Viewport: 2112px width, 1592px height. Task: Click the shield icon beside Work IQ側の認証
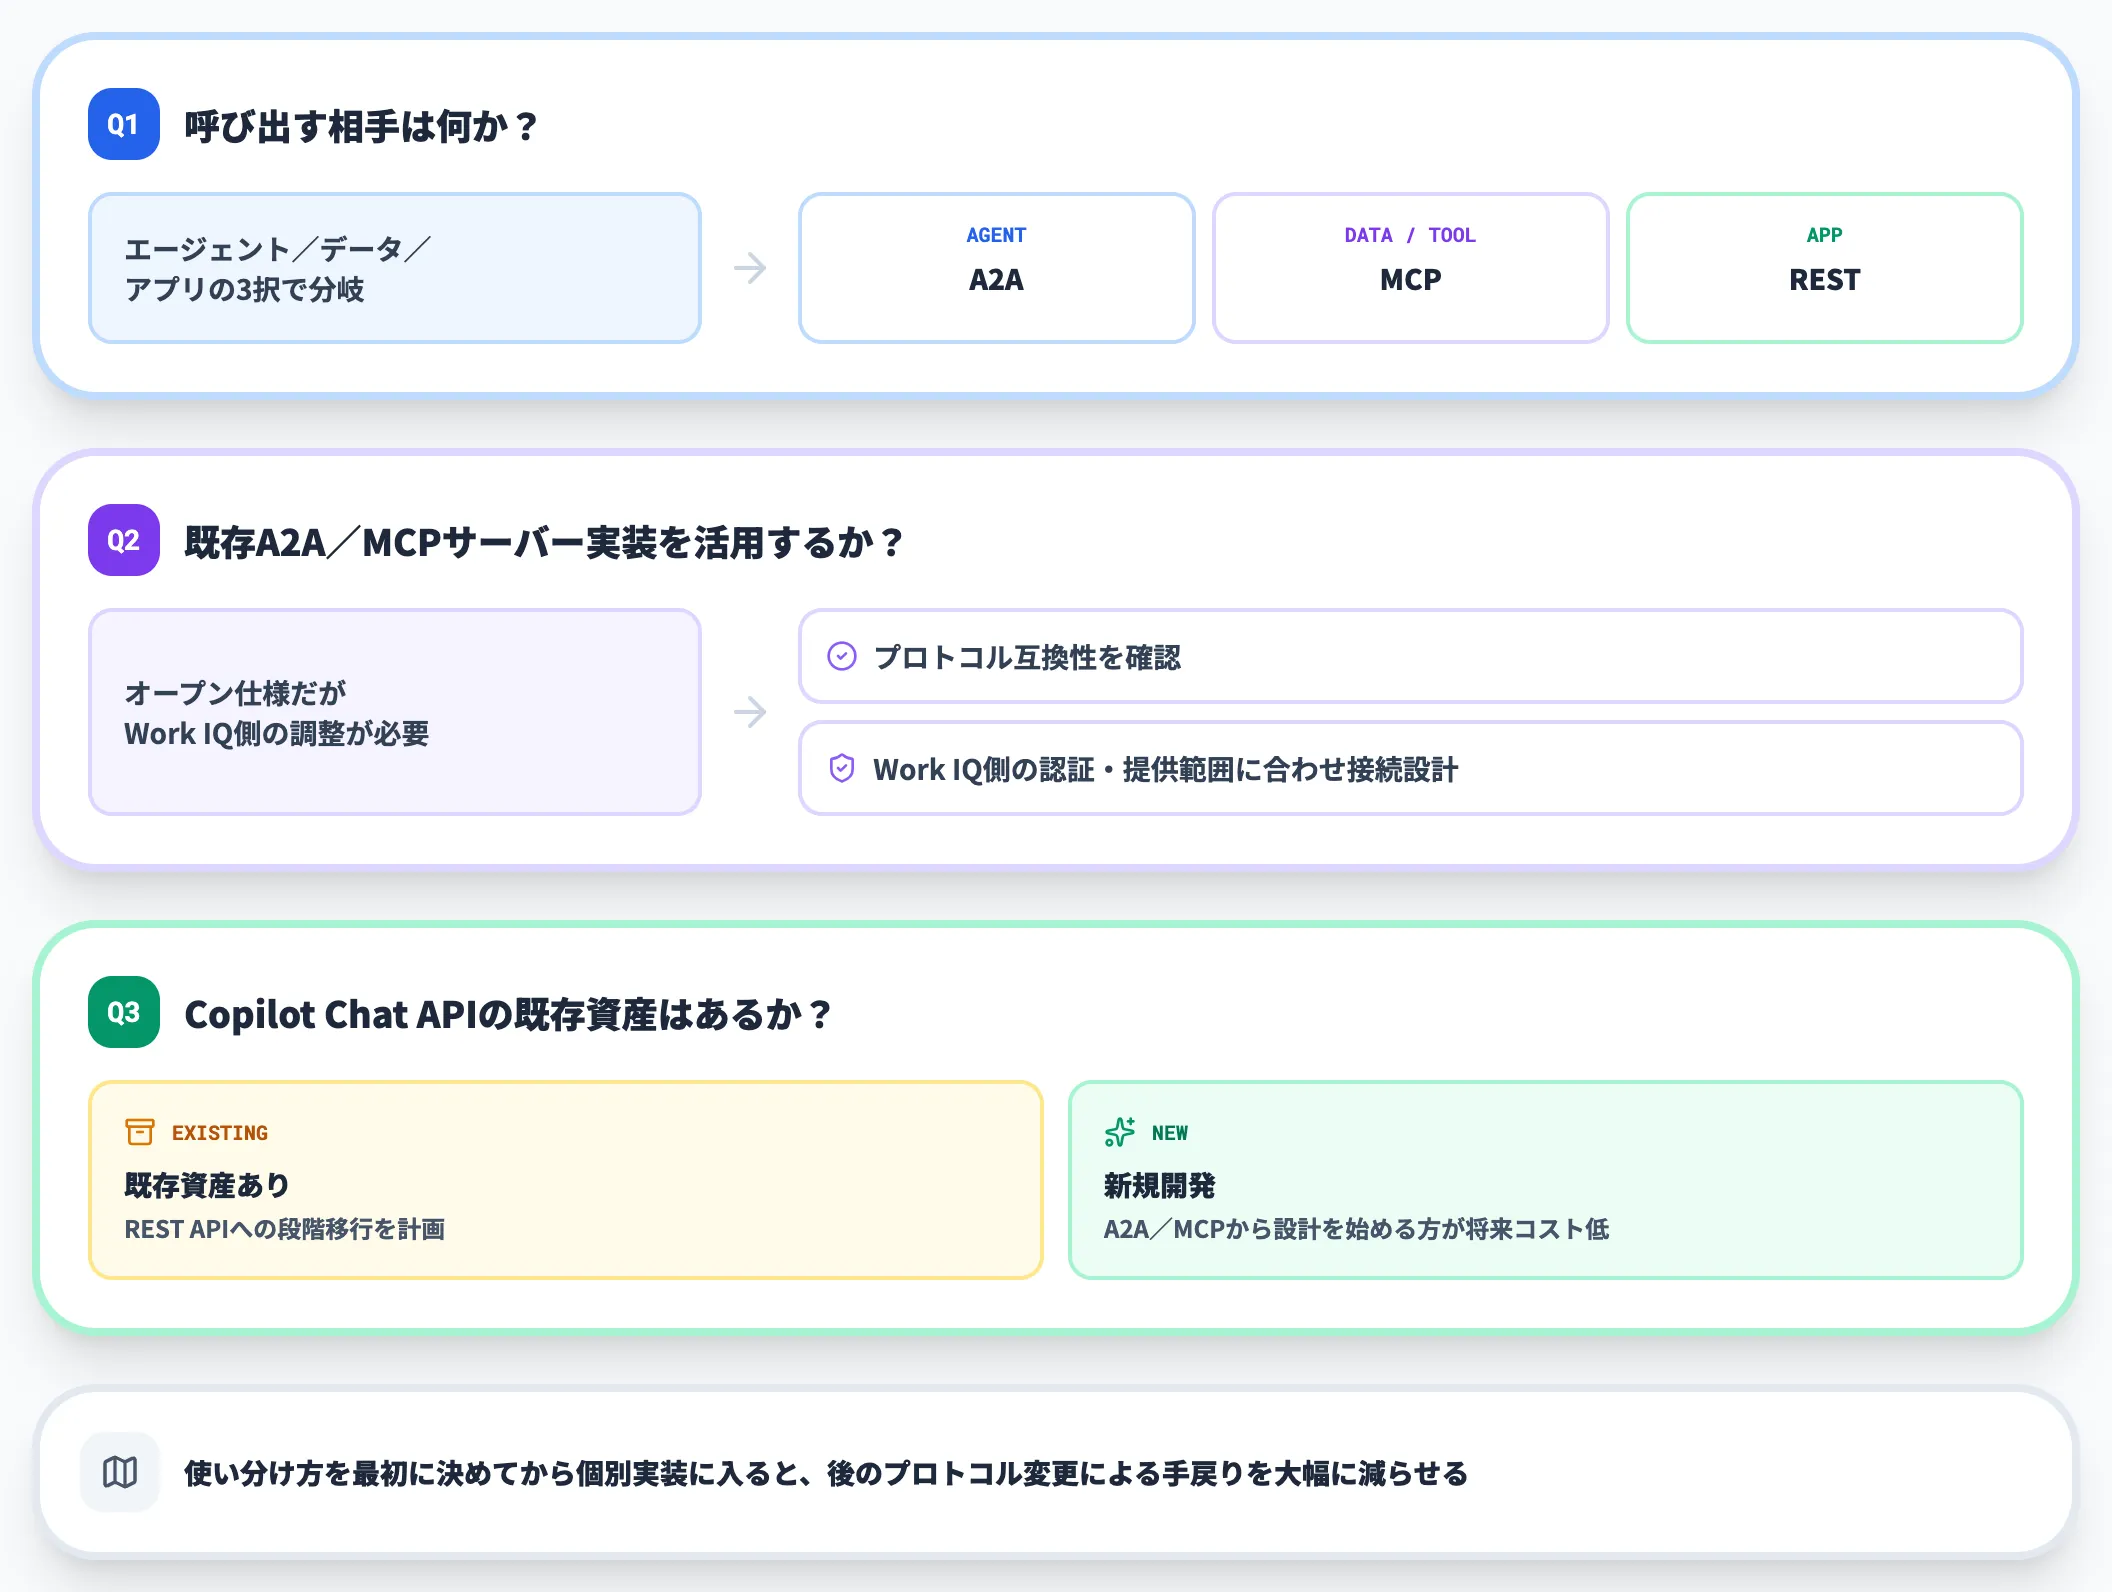[x=842, y=768]
